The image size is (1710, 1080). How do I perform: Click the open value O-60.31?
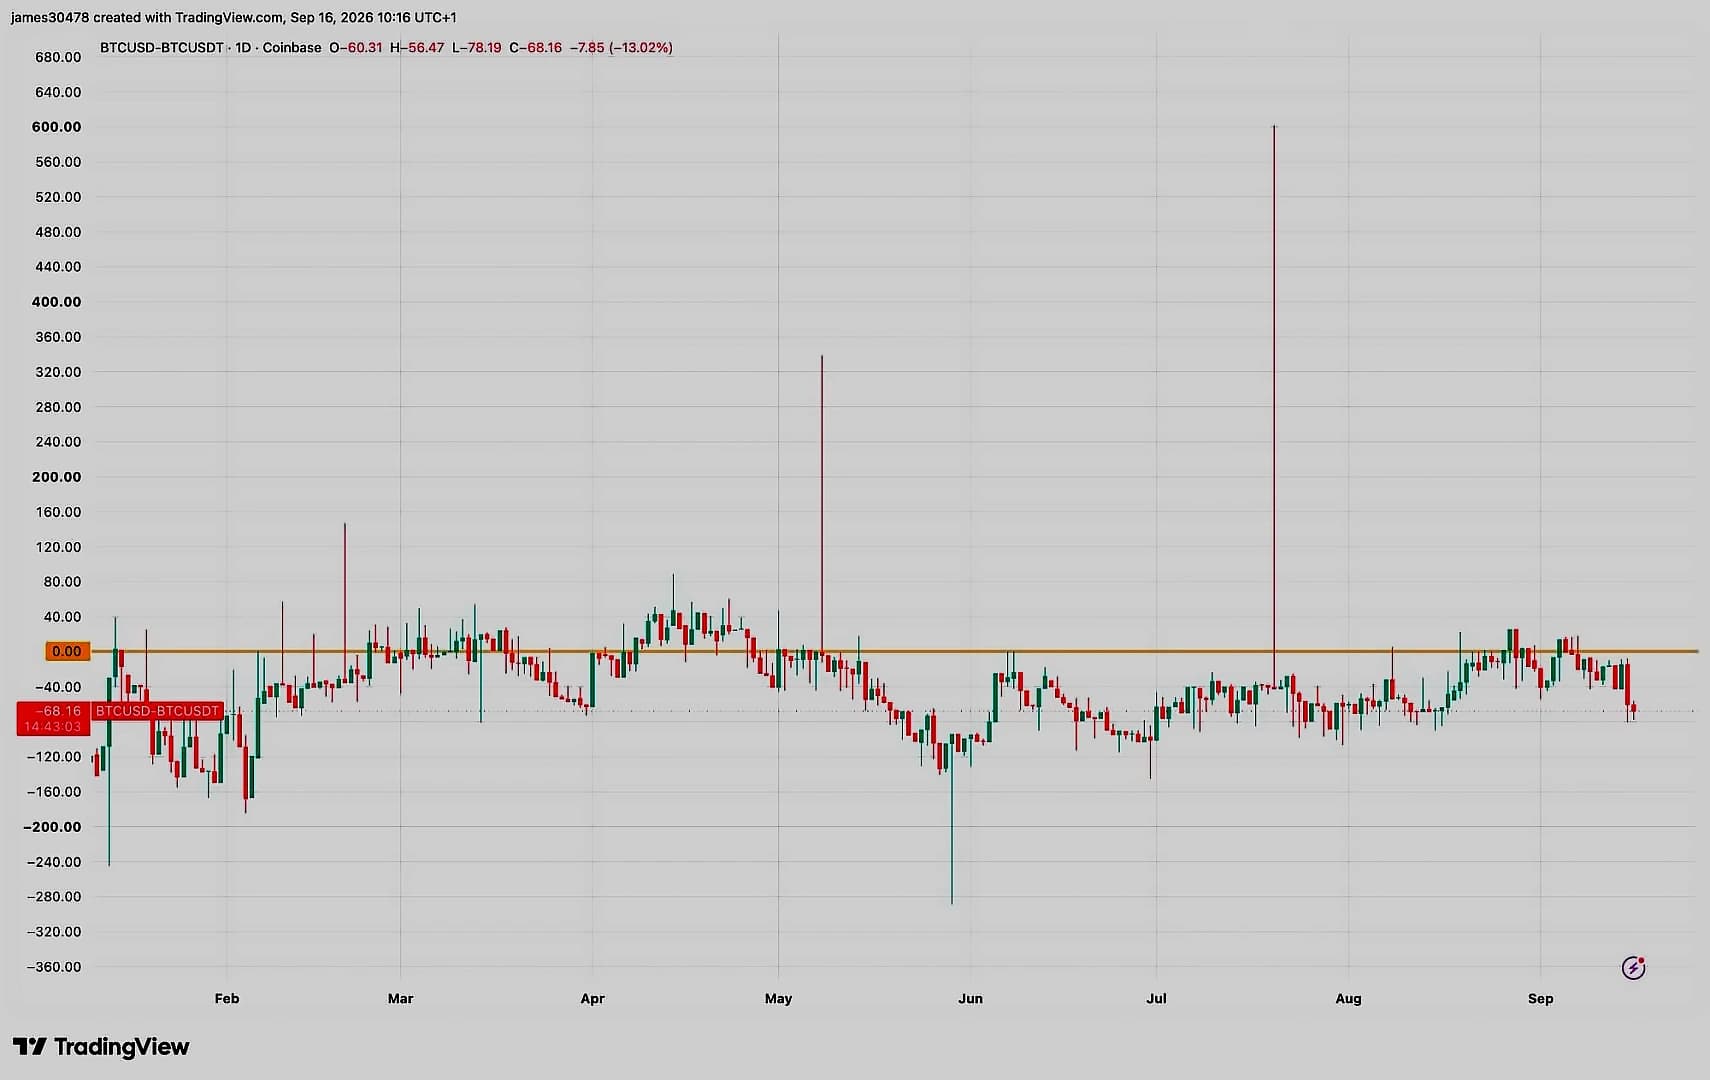(x=356, y=47)
